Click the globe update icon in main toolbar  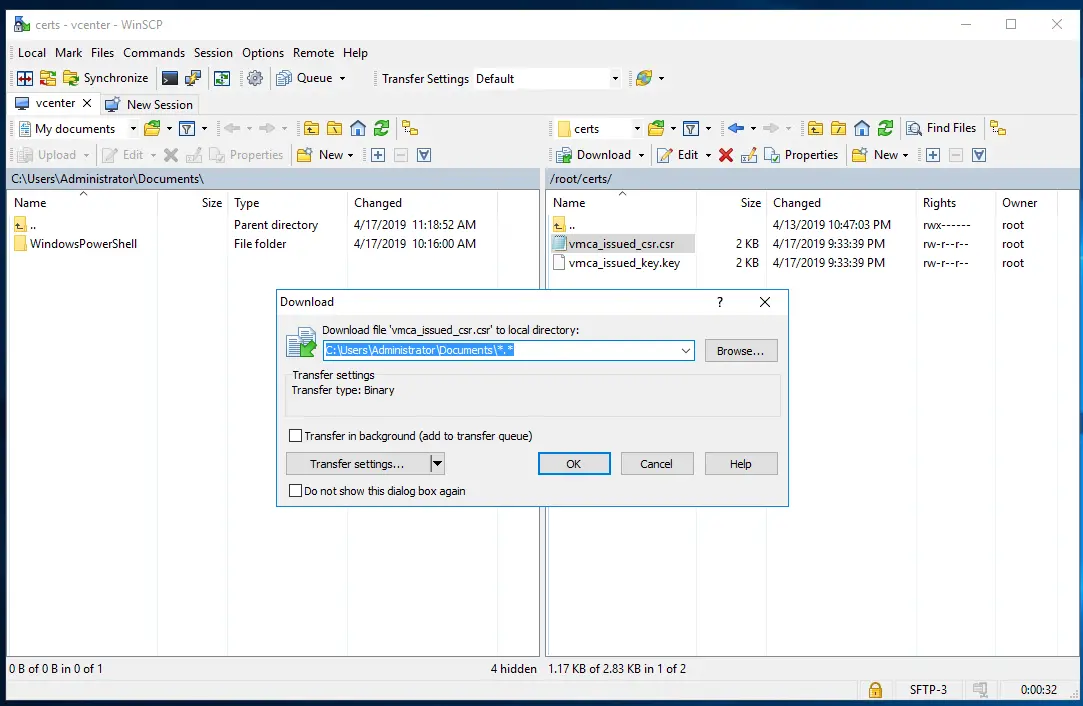[x=644, y=78]
